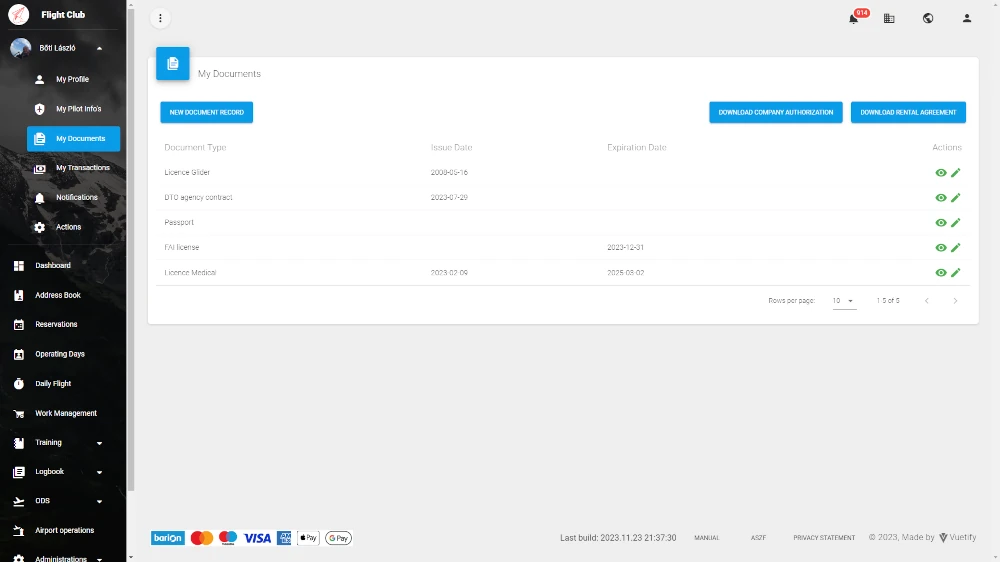Open My Profile in the sidebar
This screenshot has height=562, width=1000.
click(x=73, y=79)
